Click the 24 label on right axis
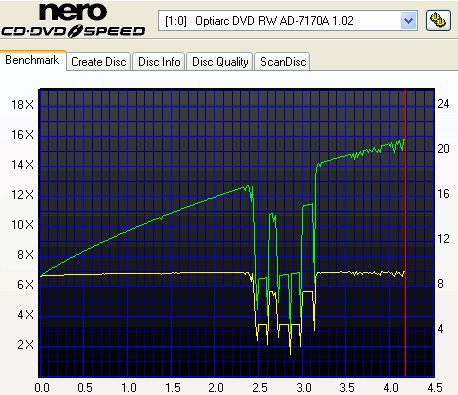The image size is (458, 395). pos(443,104)
